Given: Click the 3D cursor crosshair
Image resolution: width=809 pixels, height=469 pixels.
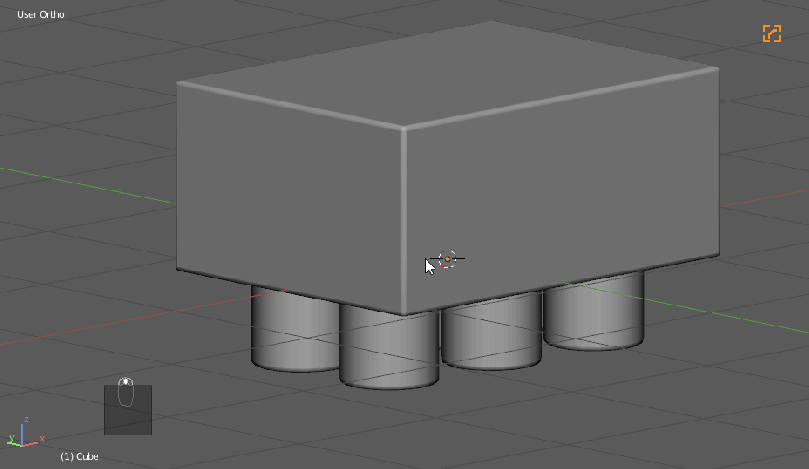Looking at the screenshot, I should (448, 259).
